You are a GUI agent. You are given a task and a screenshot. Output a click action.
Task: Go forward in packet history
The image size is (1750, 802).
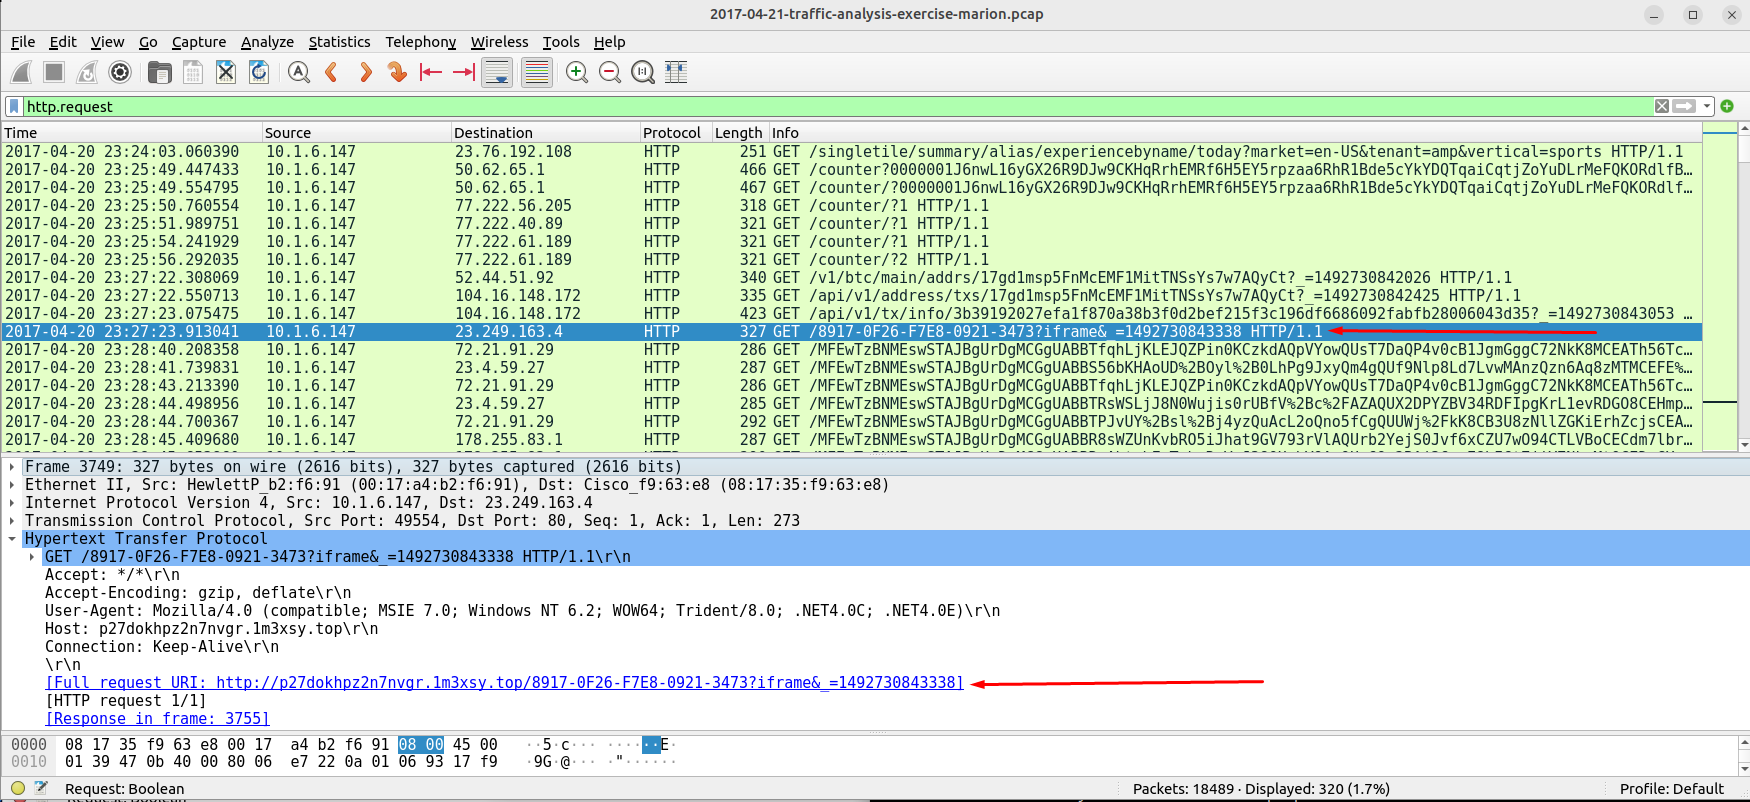pos(365,72)
